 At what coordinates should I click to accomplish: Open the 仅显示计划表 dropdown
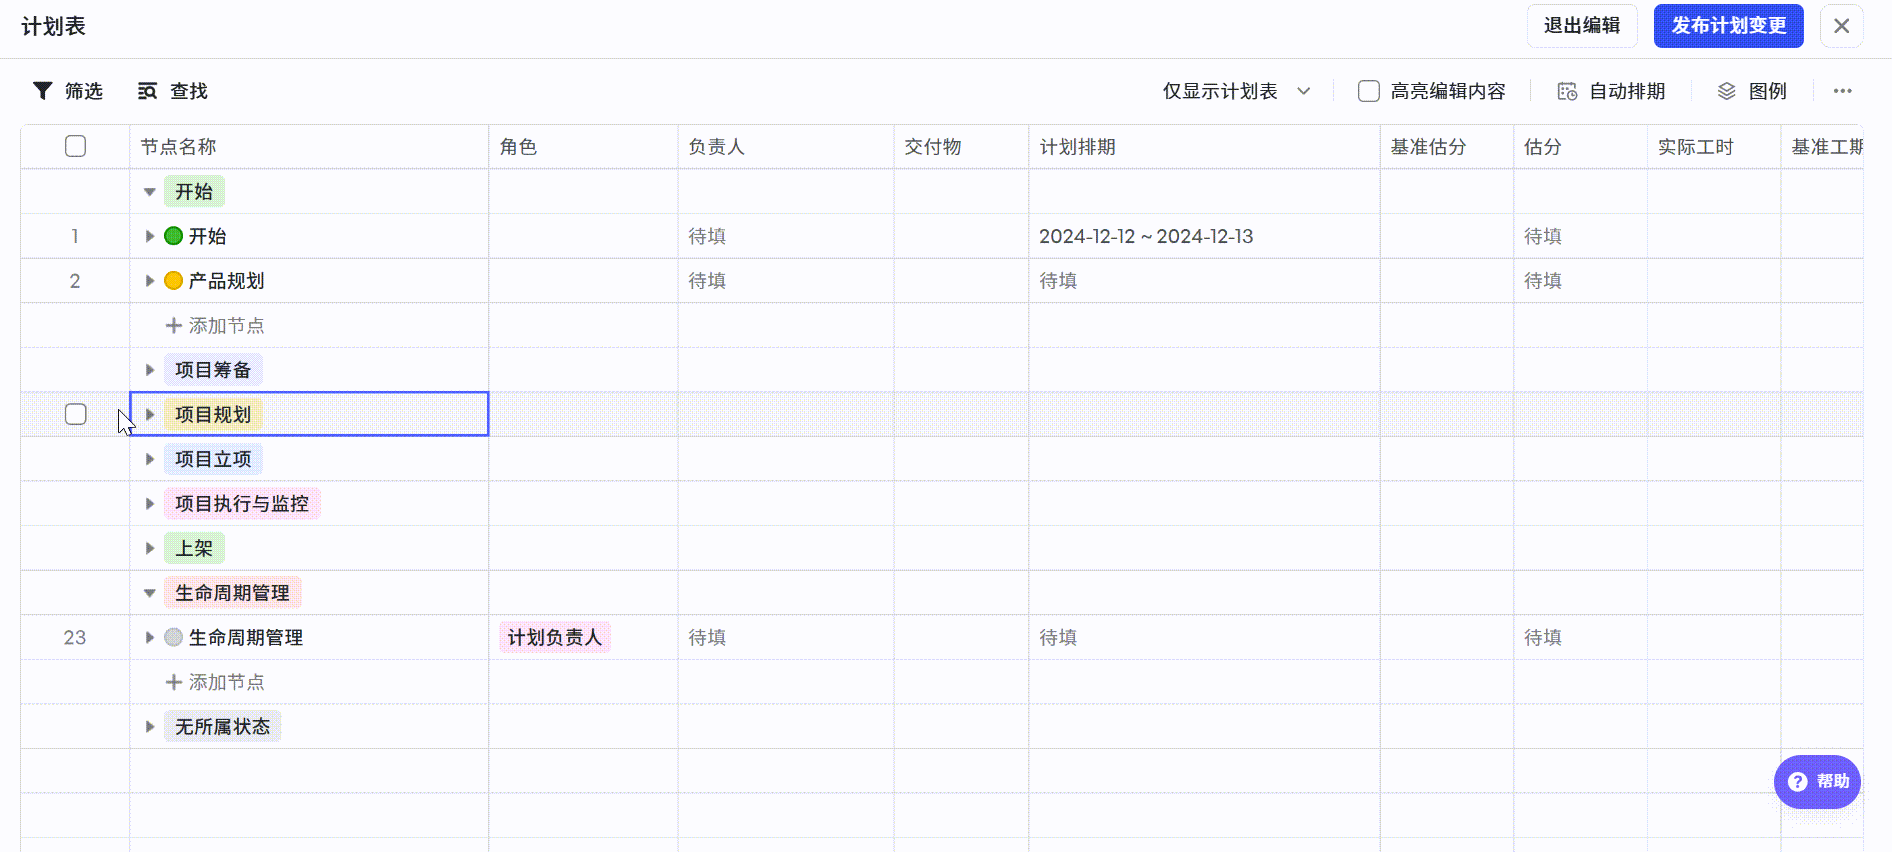coord(1236,91)
